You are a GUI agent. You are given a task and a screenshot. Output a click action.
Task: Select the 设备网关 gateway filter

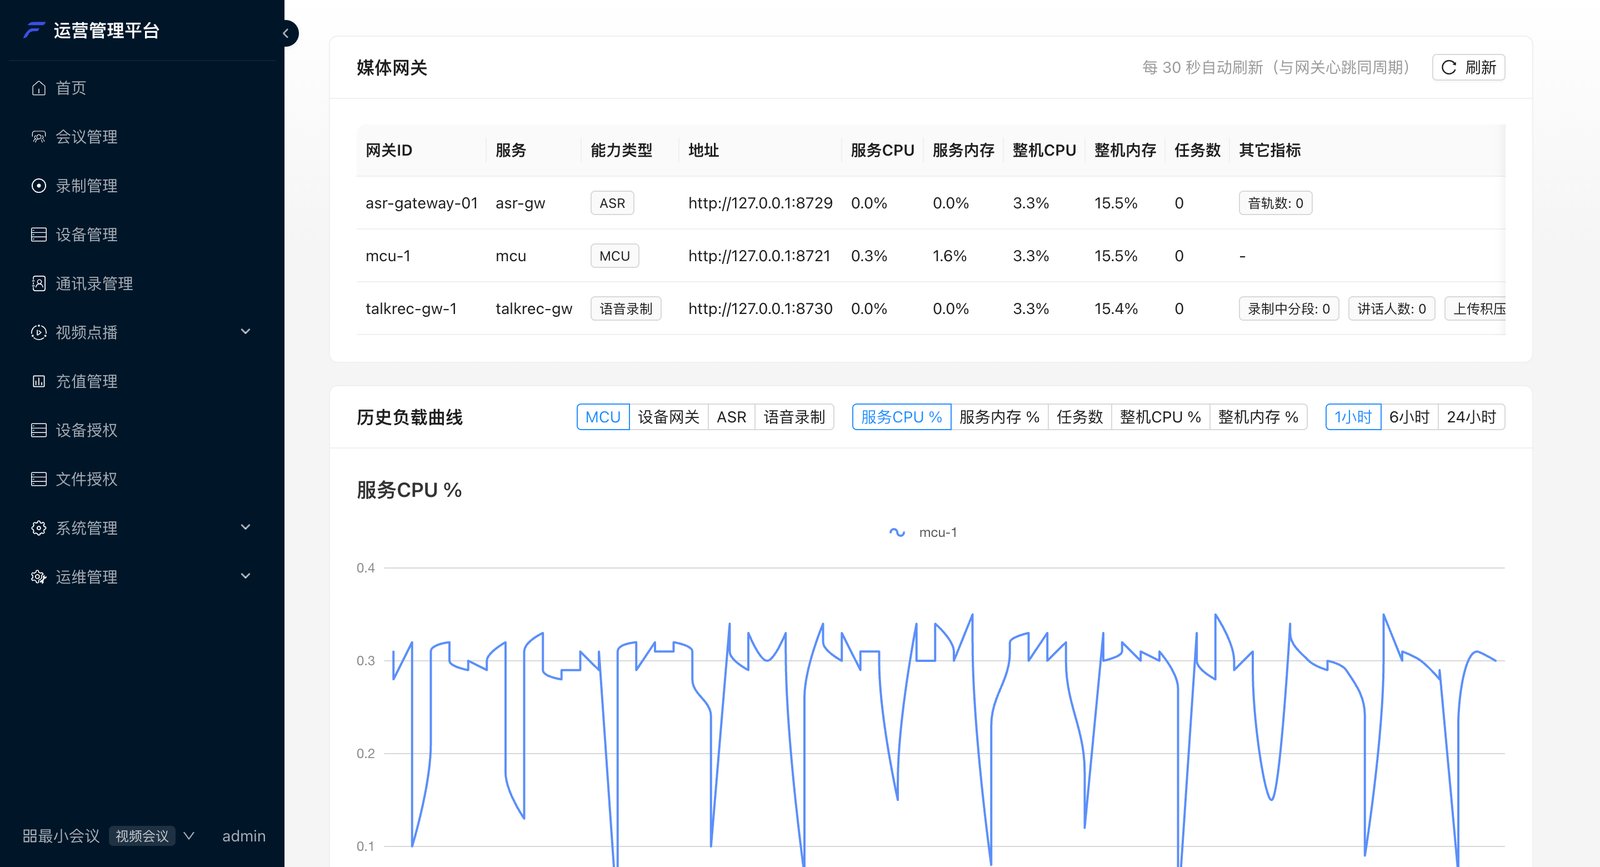[669, 417]
